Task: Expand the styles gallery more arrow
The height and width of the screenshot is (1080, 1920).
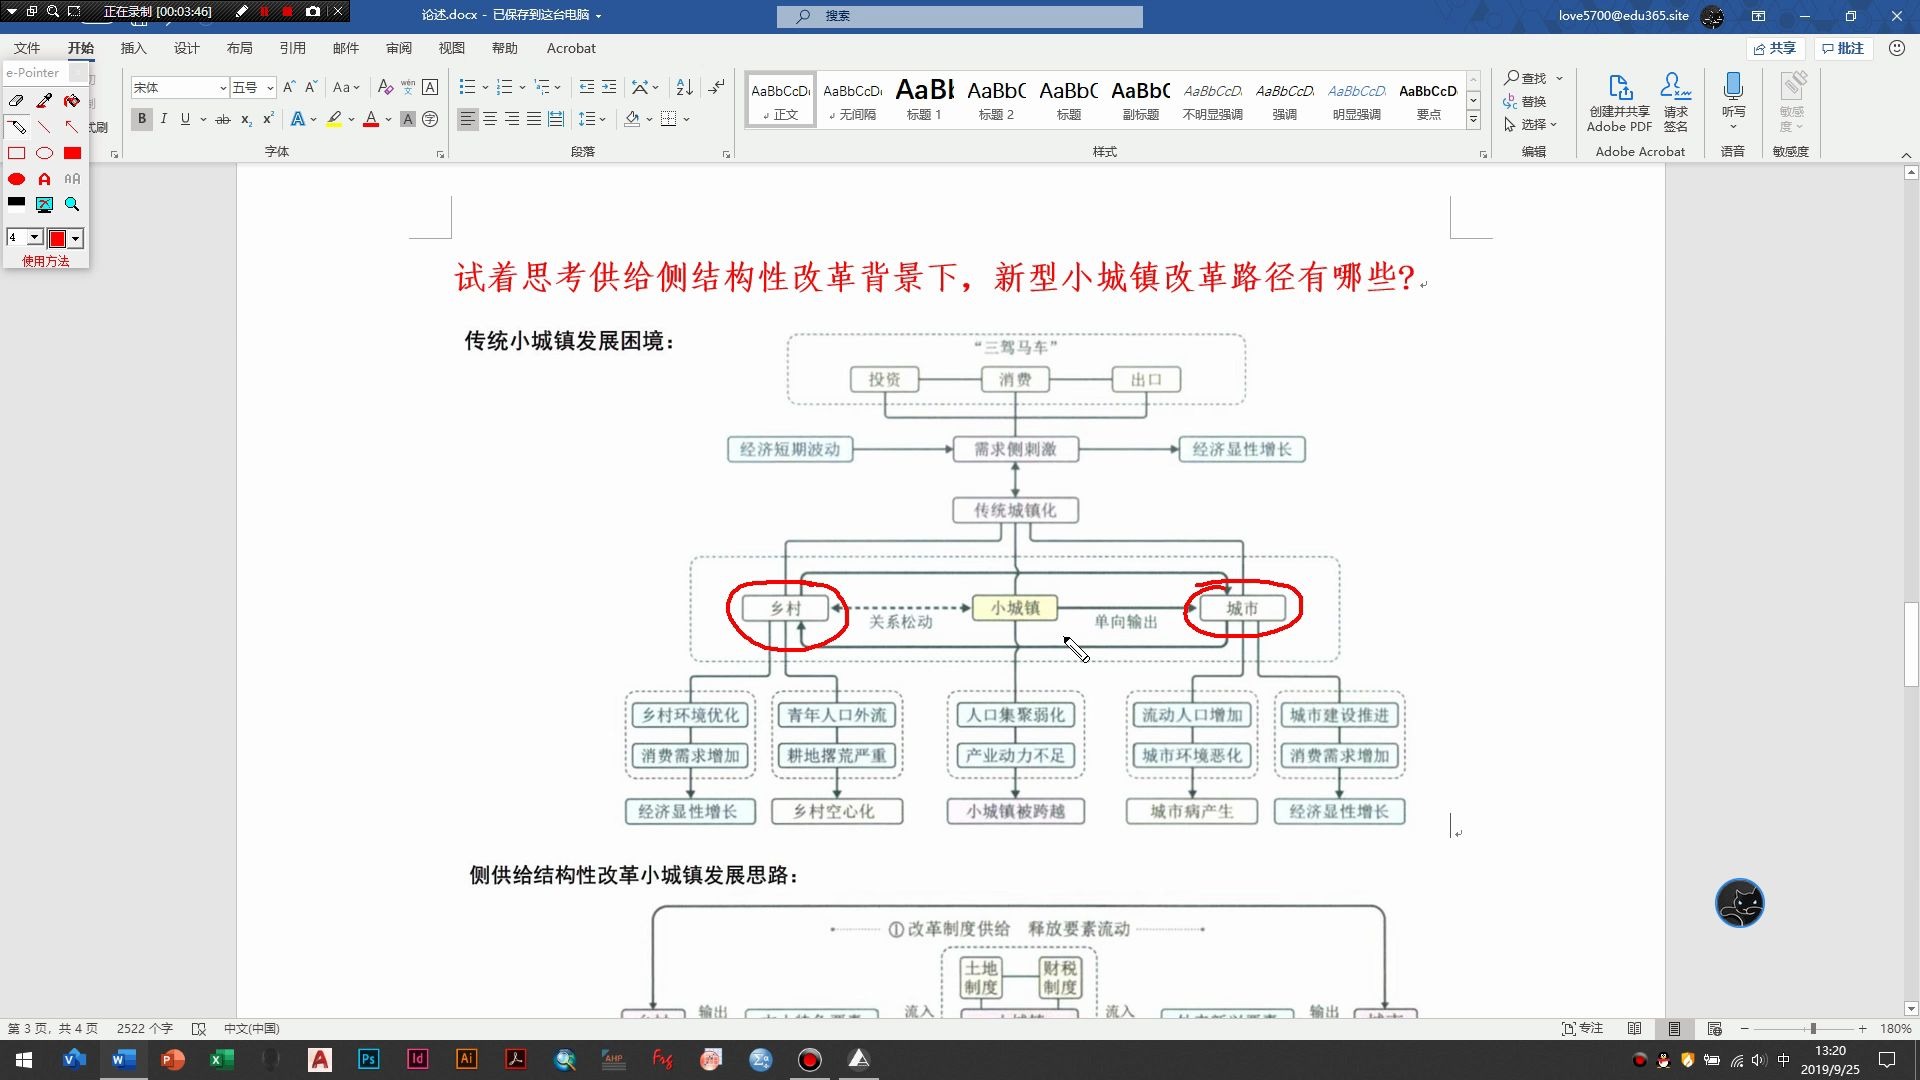Action: point(1473,120)
